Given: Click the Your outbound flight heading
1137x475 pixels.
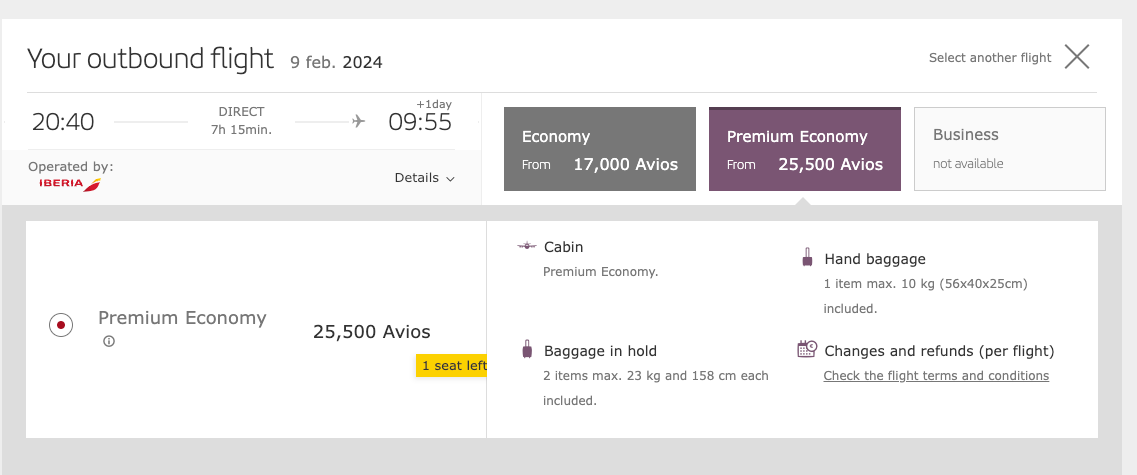Looking at the screenshot, I should 150,59.
